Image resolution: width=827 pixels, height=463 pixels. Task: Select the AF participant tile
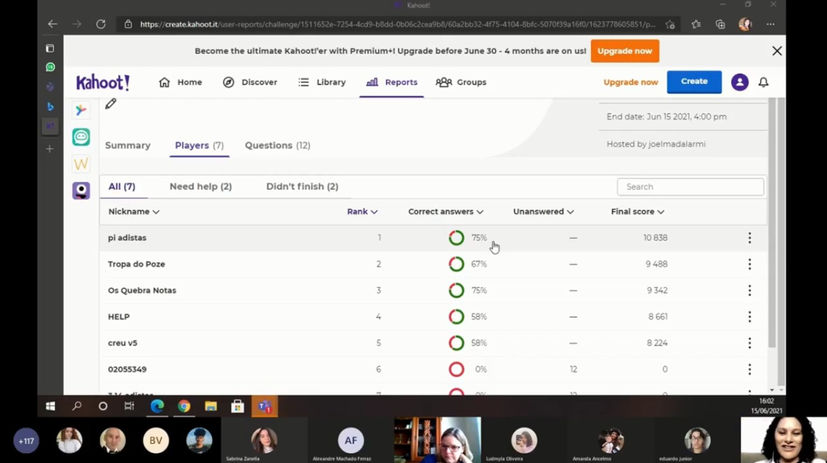coord(351,440)
